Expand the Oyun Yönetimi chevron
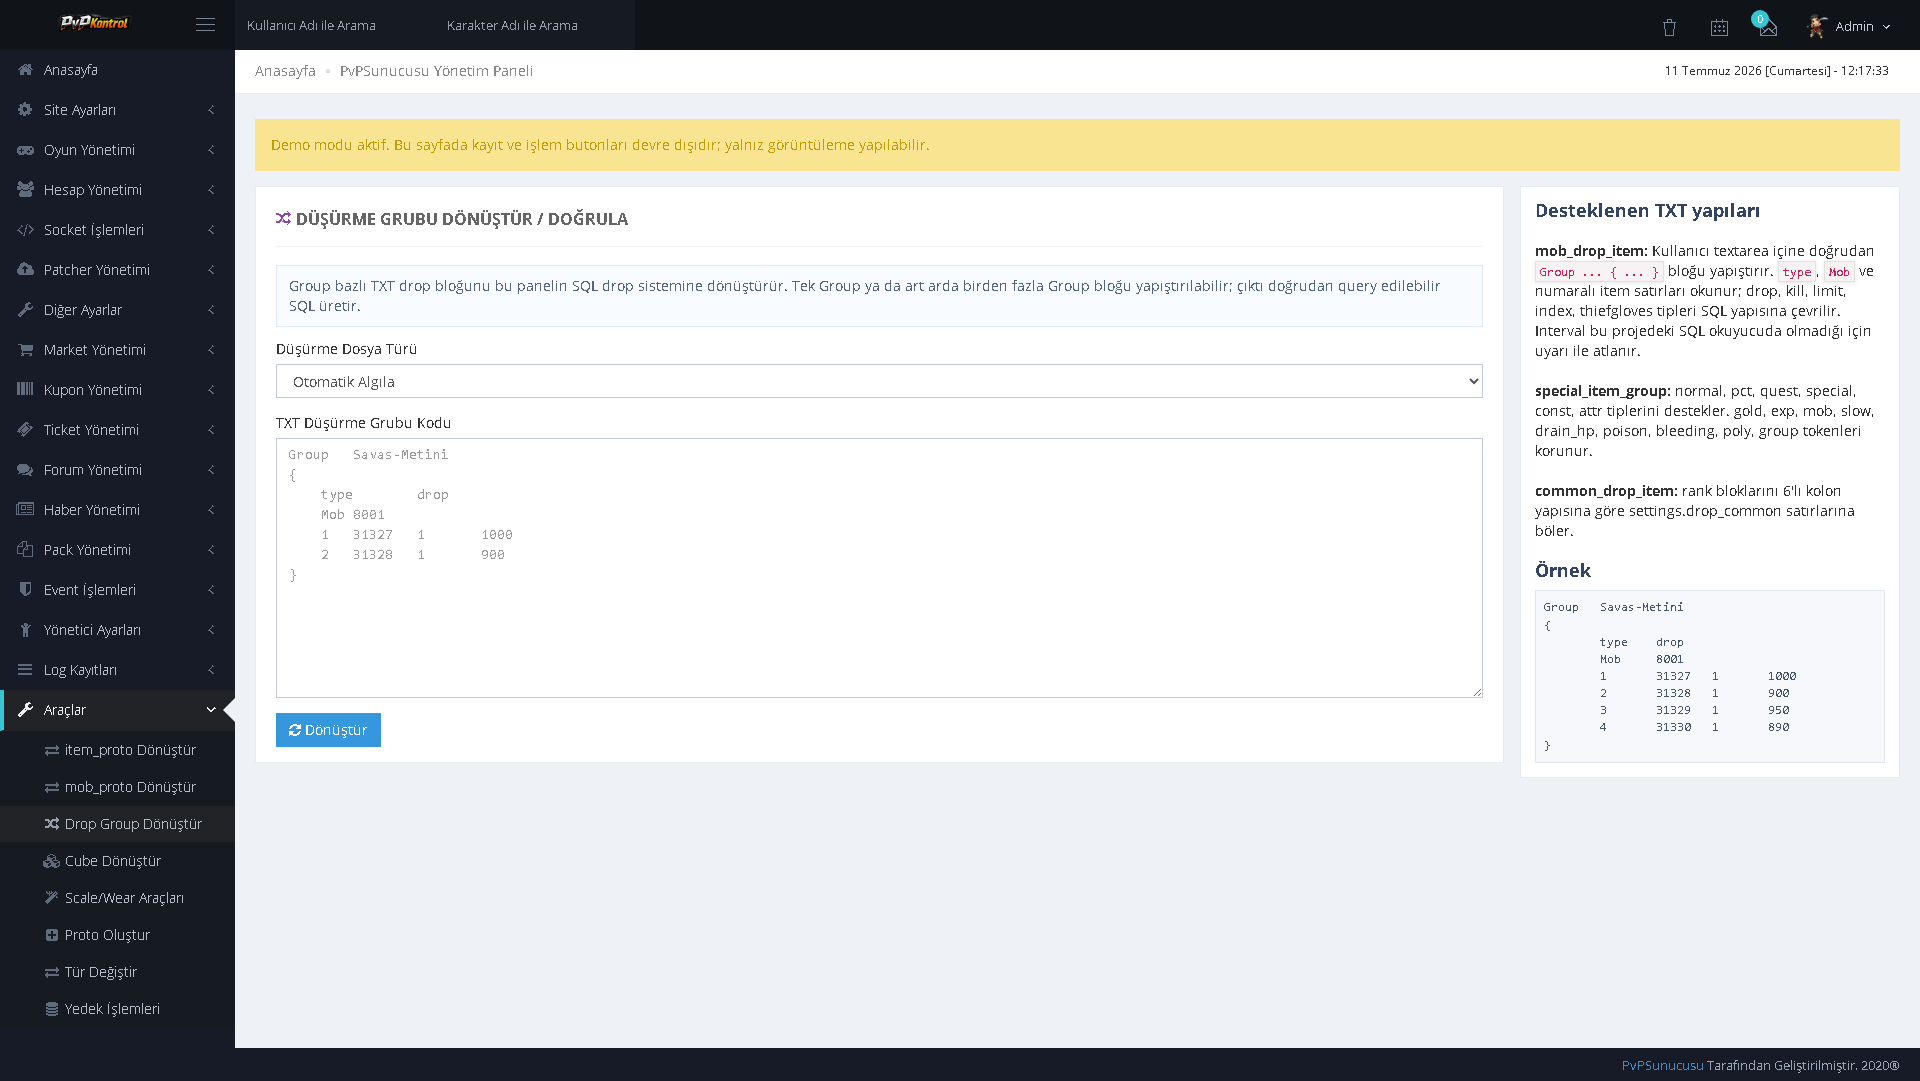Viewport: 1920px width, 1081px height. click(211, 150)
